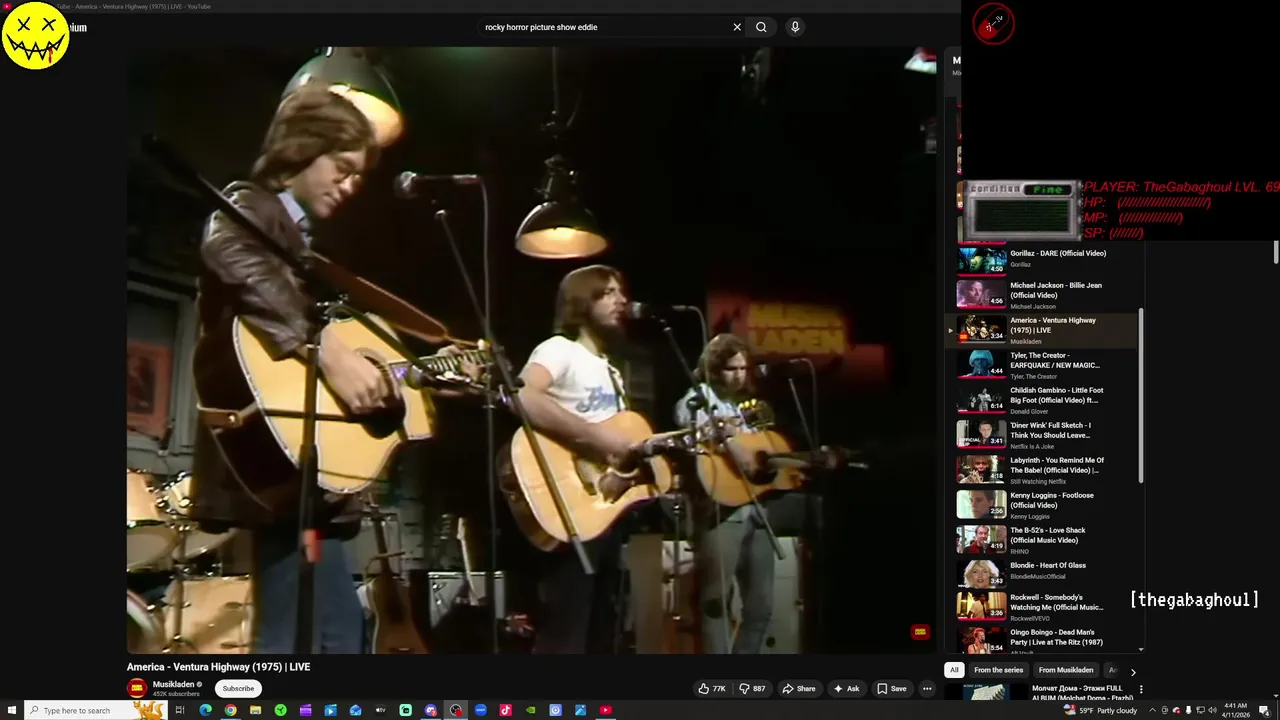Save the video to a playlist
This screenshot has height=720, width=1280.
[x=892, y=688]
